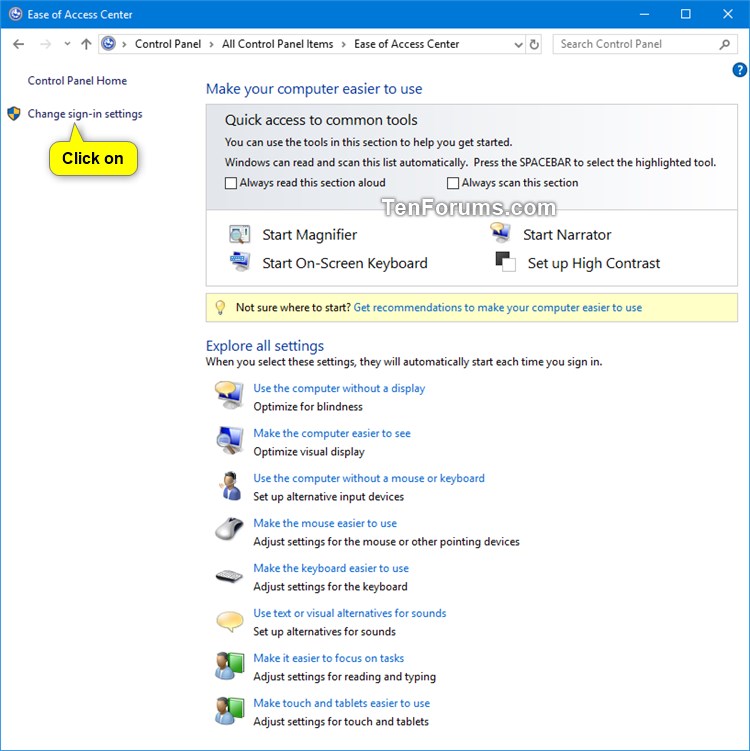This screenshot has height=751, width=750.
Task: Click 'Set up alternatives for sounds' text
Action: click(324, 632)
